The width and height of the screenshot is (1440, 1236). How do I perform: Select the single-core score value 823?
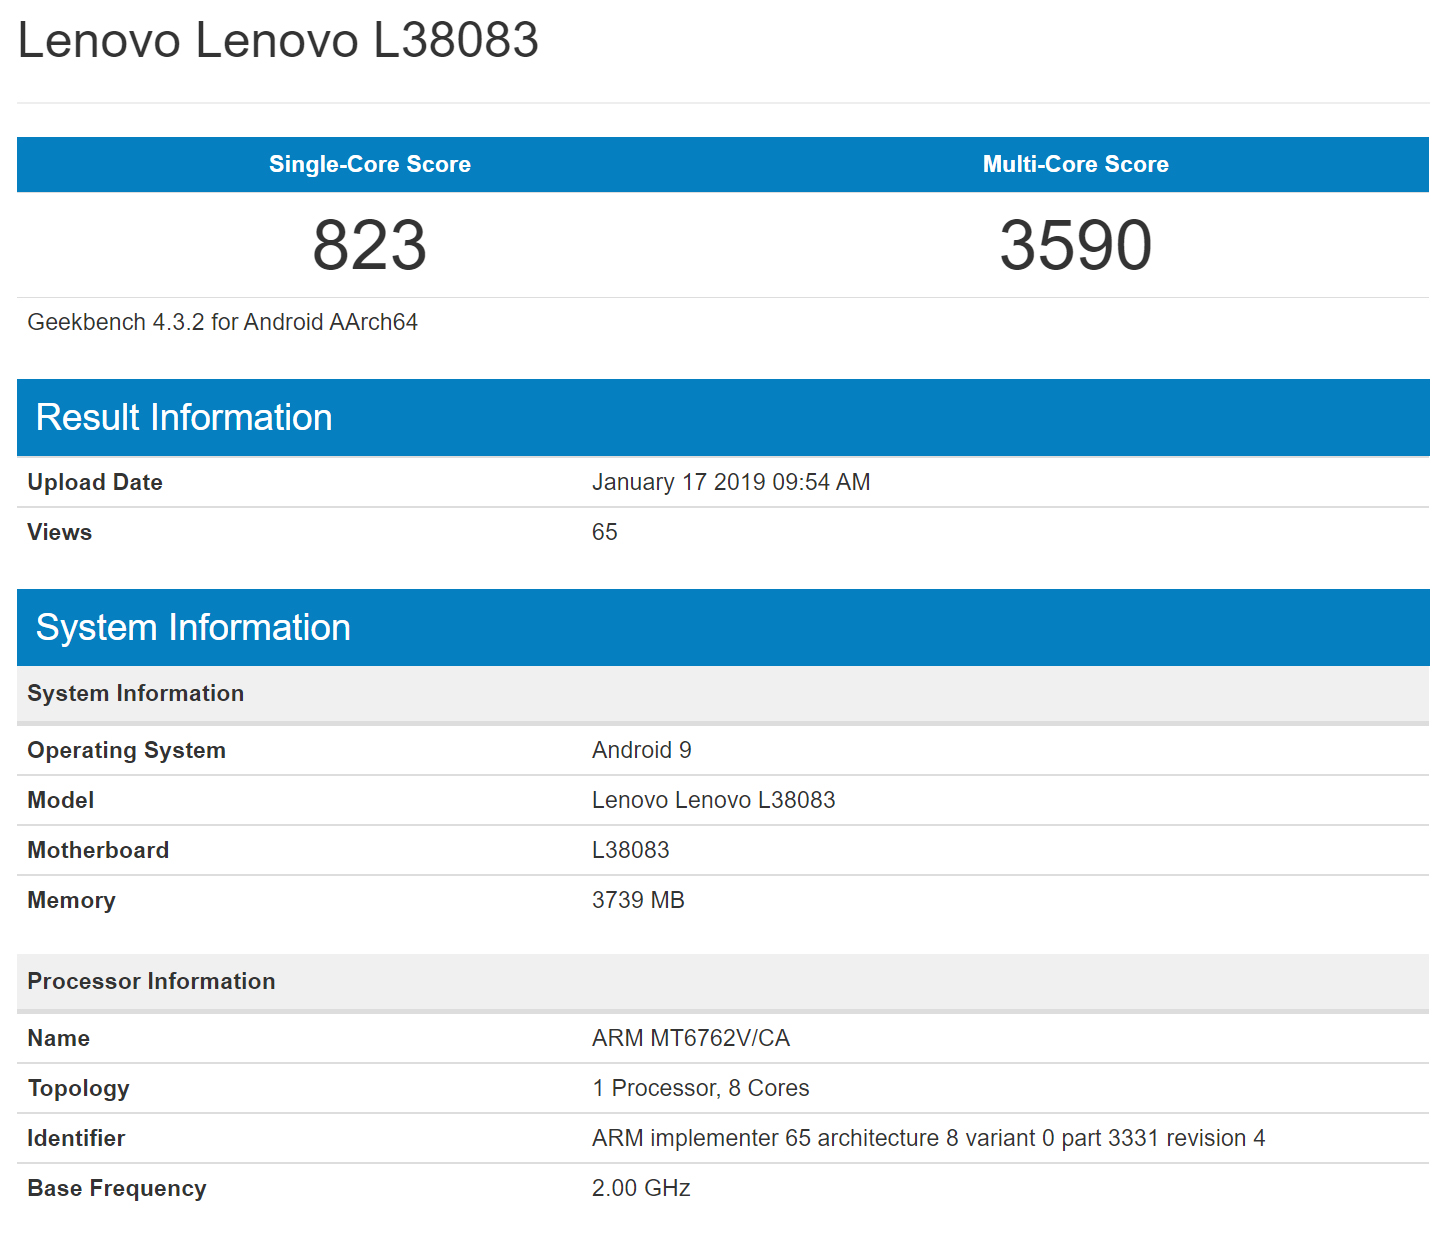tap(369, 245)
